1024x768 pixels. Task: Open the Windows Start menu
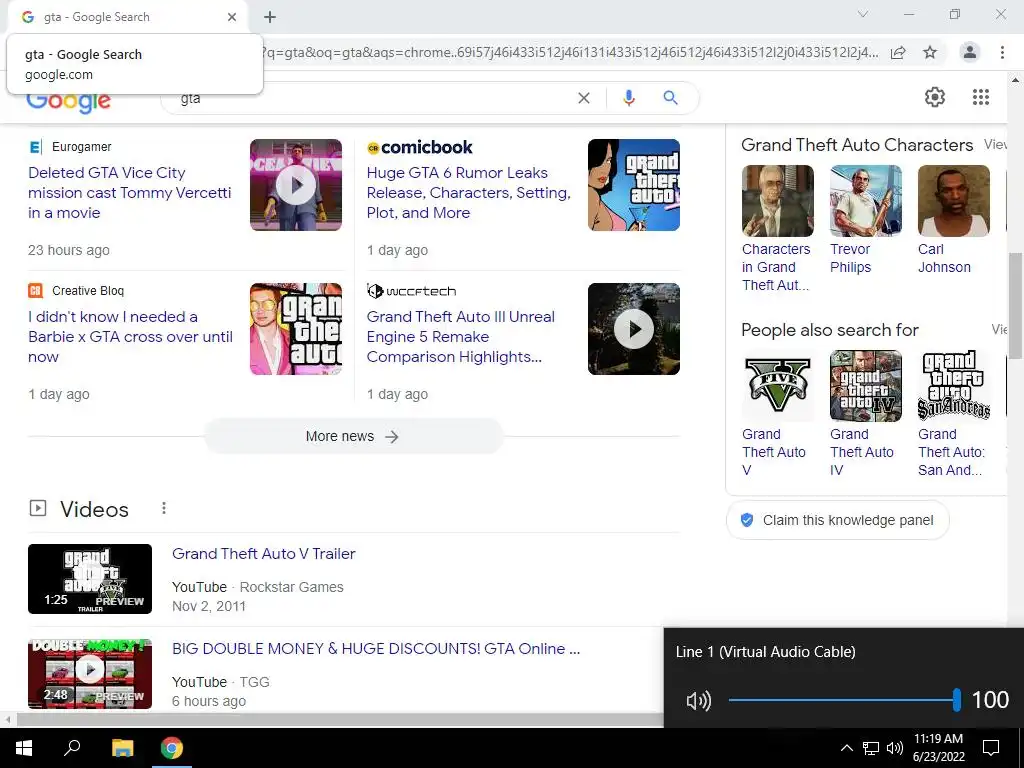pos(24,748)
